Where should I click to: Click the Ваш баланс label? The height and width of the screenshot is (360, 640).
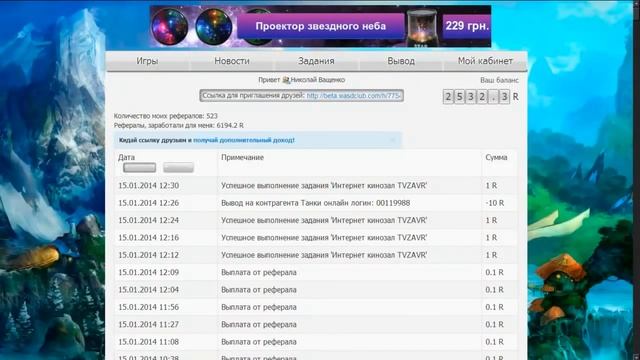499,80
